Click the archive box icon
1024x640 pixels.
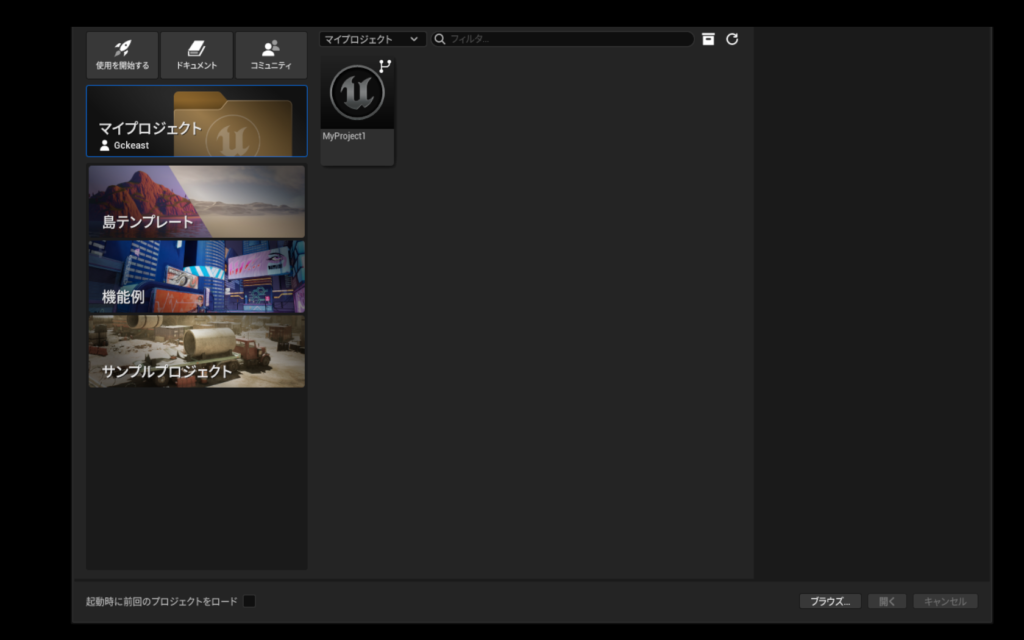click(x=708, y=39)
